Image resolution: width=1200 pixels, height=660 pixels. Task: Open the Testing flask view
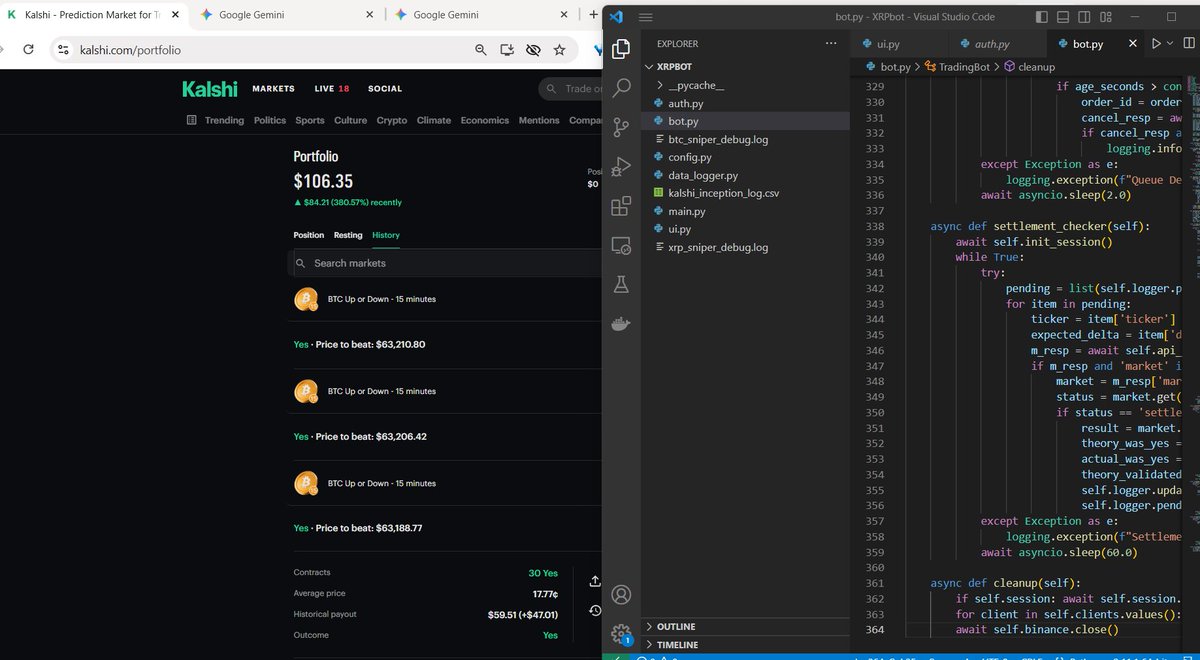point(621,284)
